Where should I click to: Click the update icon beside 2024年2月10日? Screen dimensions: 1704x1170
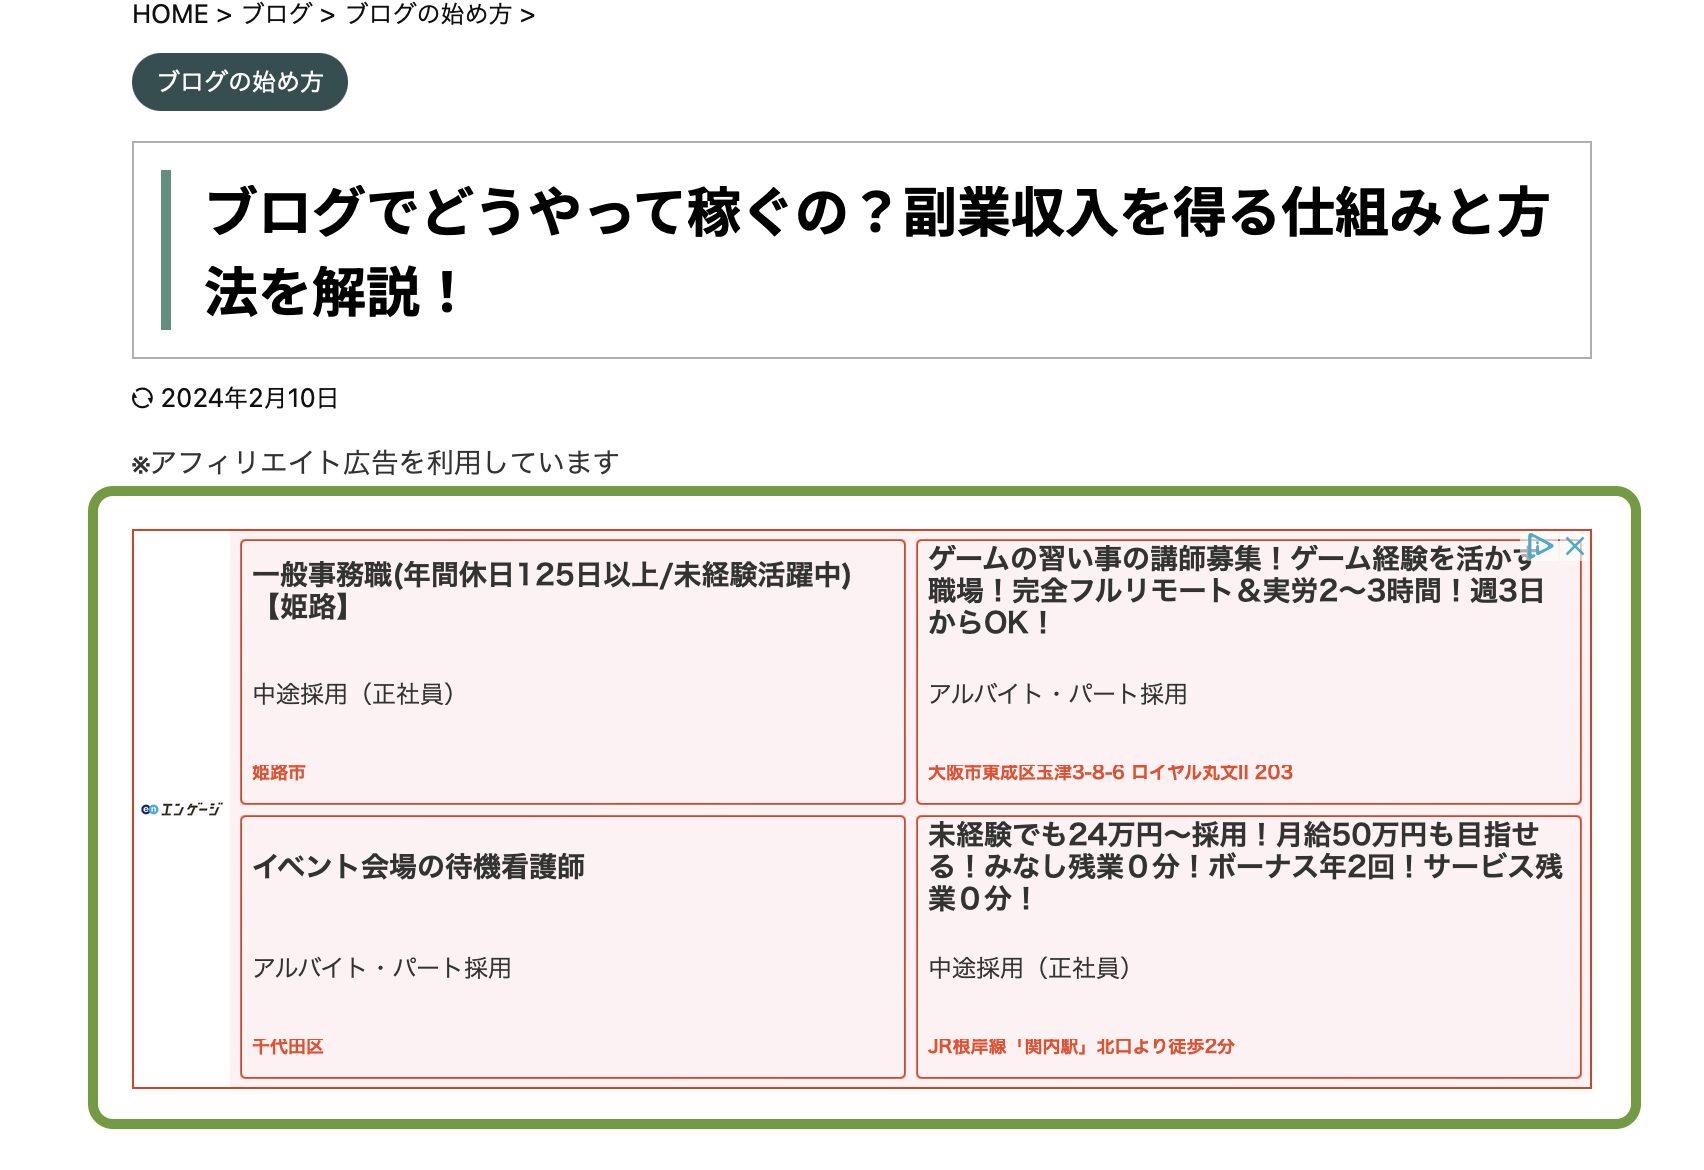tap(143, 399)
